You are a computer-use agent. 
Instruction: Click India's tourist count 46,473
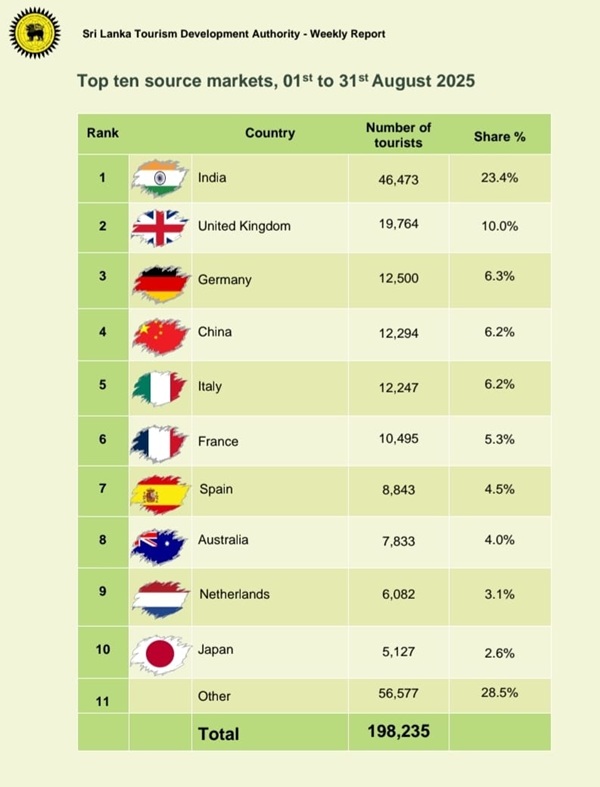(398, 179)
